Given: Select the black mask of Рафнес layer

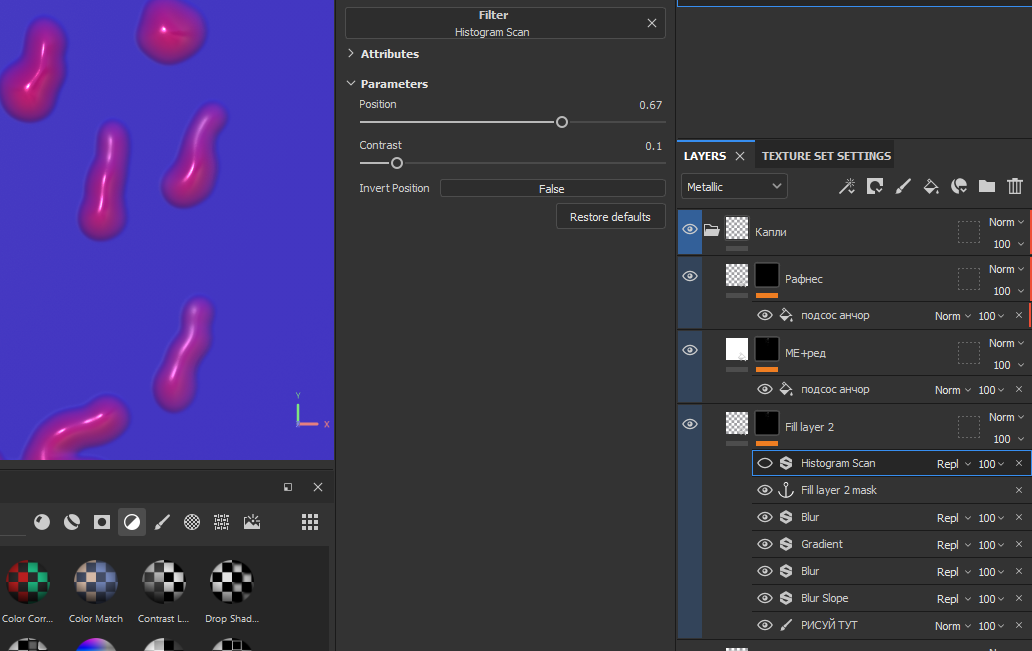Looking at the screenshot, I should (x=767, y=275).
